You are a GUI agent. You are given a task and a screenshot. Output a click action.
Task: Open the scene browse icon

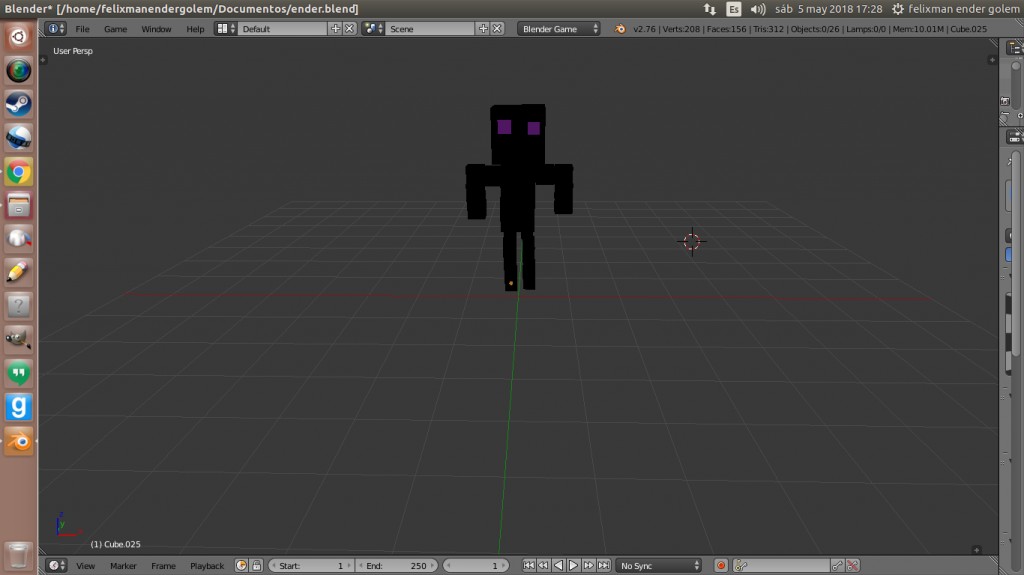click(x=374, y=29)
